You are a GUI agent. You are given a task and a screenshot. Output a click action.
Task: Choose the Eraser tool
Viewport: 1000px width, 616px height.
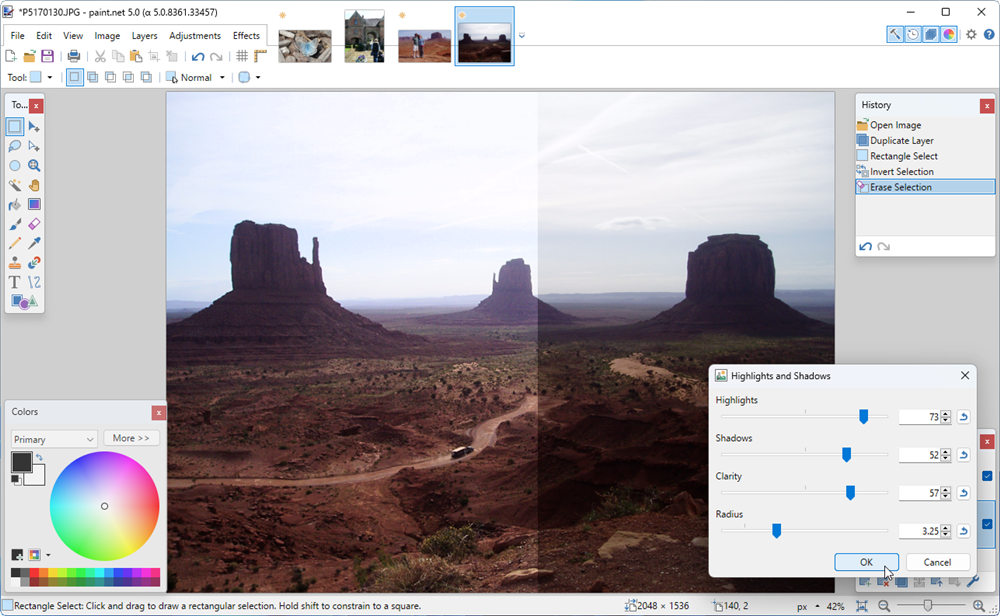click(34, 224)
